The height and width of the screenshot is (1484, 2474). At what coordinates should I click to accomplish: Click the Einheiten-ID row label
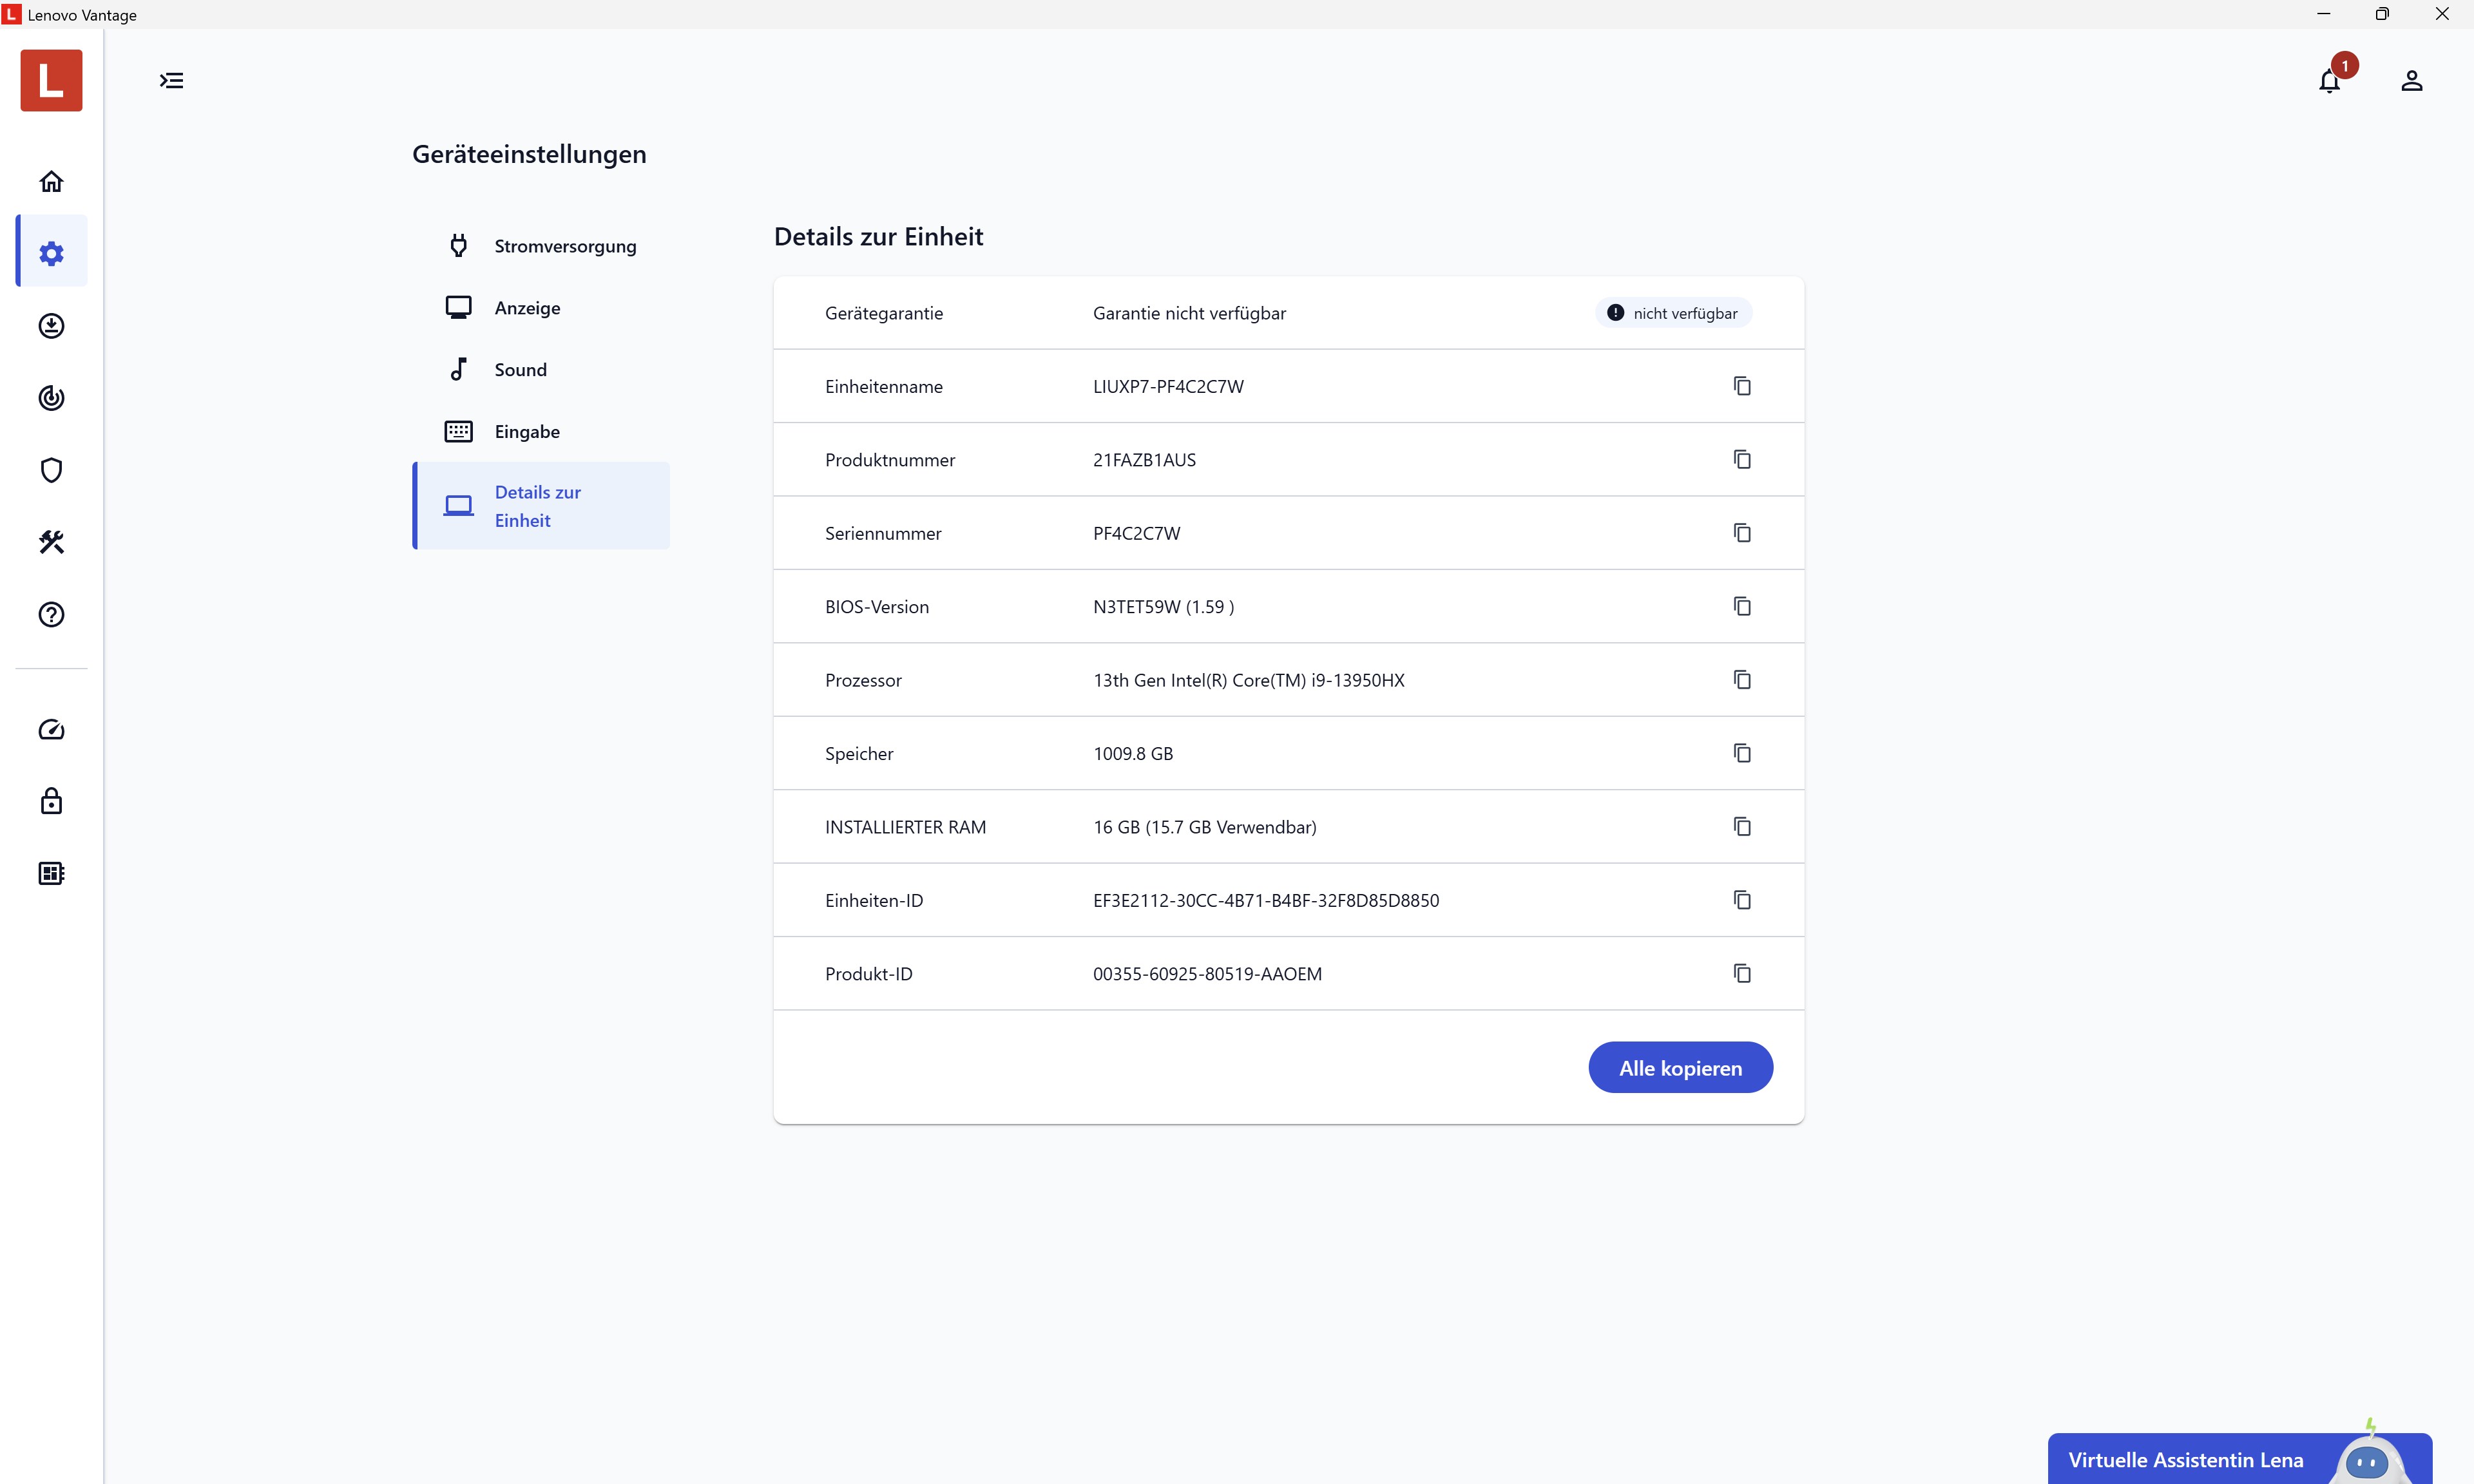pyautogui.click(x=874, y=901)
